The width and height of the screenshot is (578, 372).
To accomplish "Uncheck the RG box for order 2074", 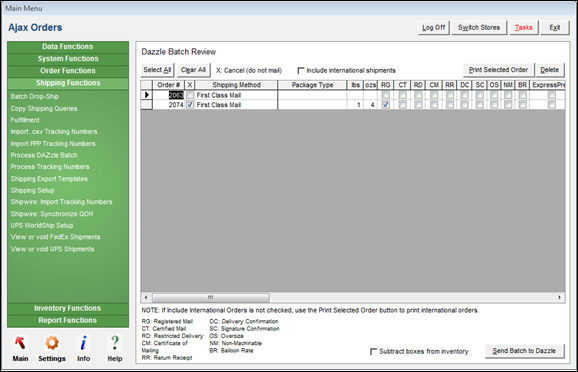I will [x=386, y=105].
